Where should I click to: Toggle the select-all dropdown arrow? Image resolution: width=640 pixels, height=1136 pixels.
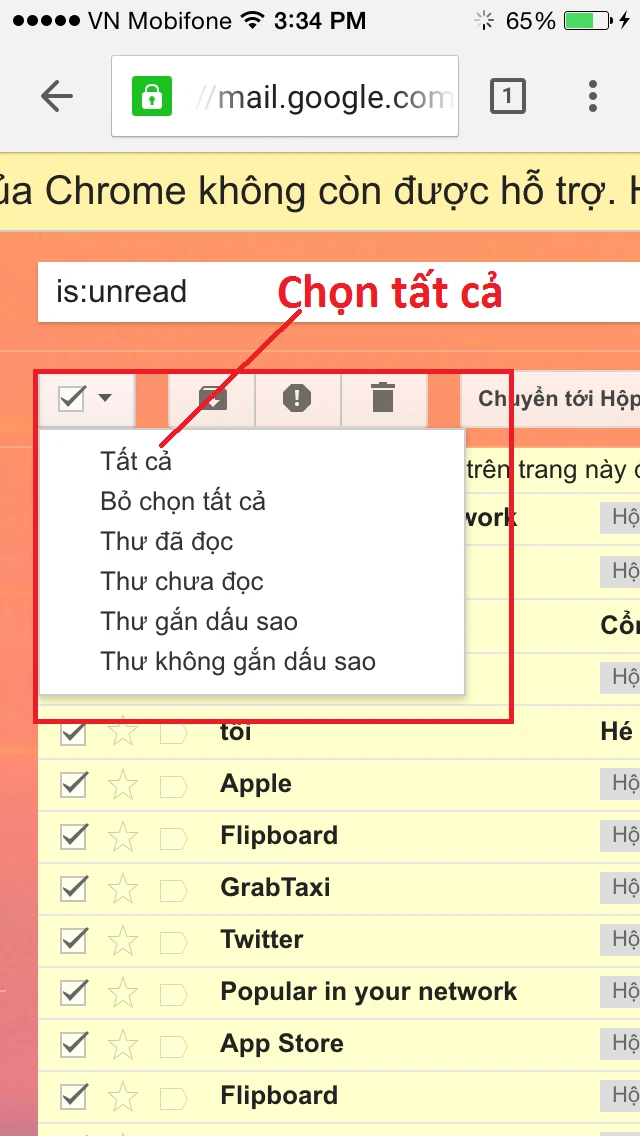105,399
